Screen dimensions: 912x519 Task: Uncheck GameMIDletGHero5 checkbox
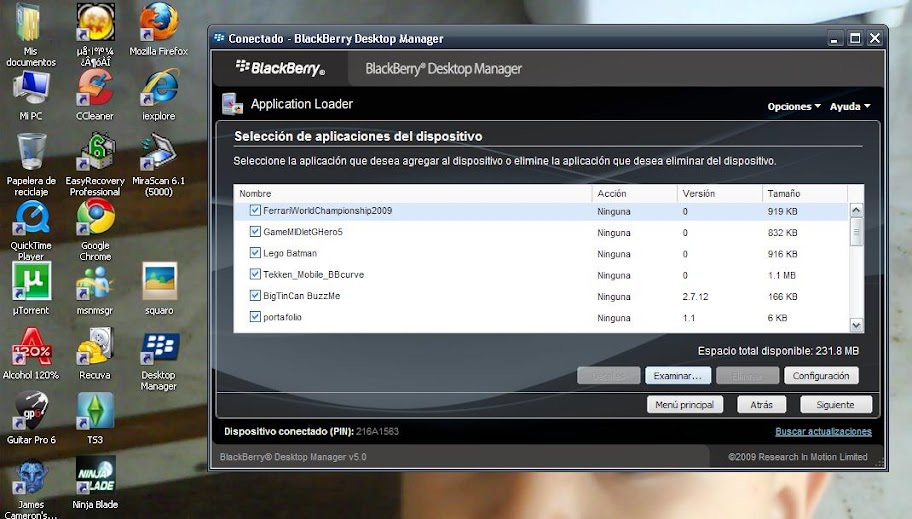[255, 232]
